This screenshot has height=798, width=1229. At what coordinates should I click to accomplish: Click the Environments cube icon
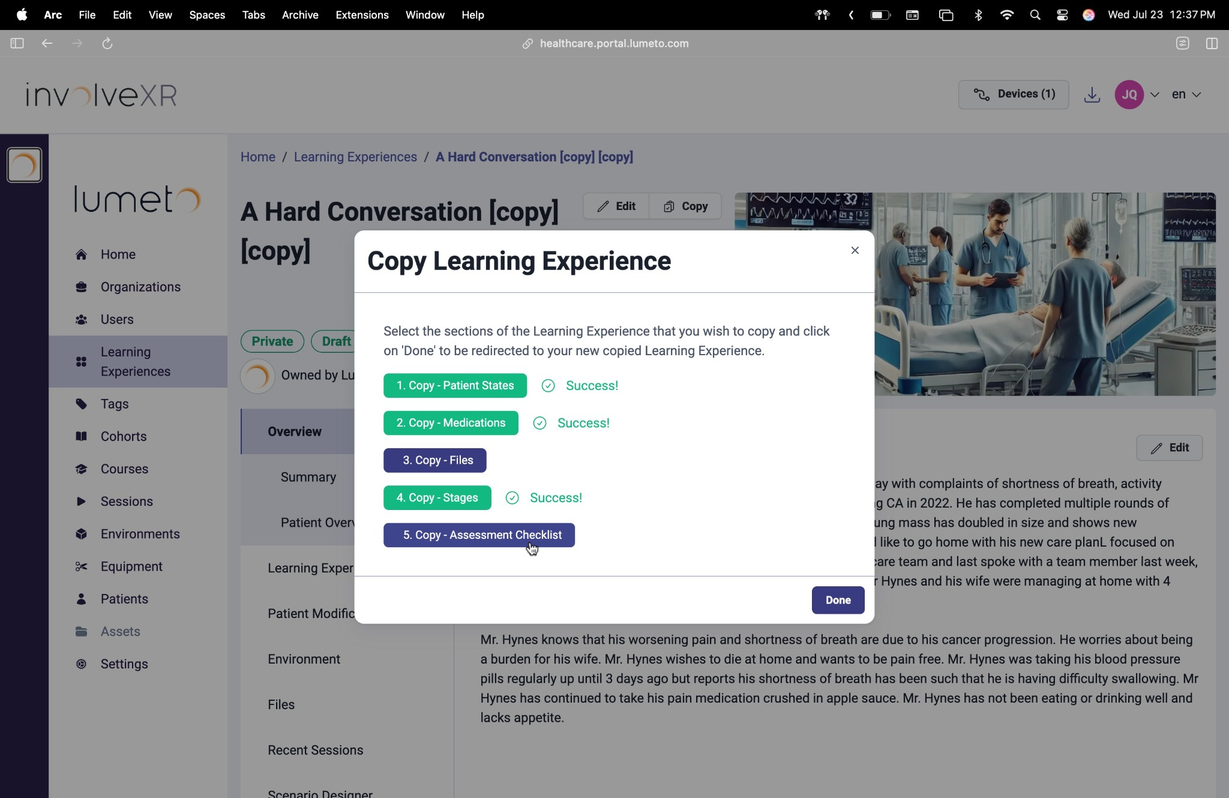pyautogui.click(x=81, y=534)
